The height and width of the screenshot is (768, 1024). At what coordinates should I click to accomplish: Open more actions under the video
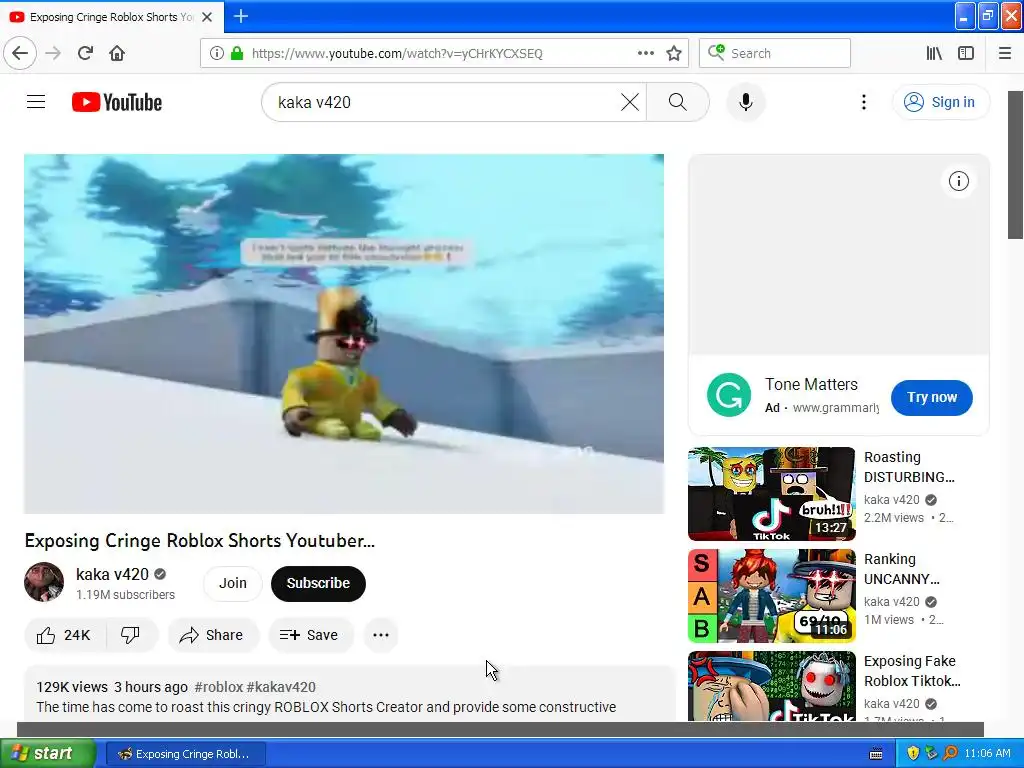pos(381,635)
